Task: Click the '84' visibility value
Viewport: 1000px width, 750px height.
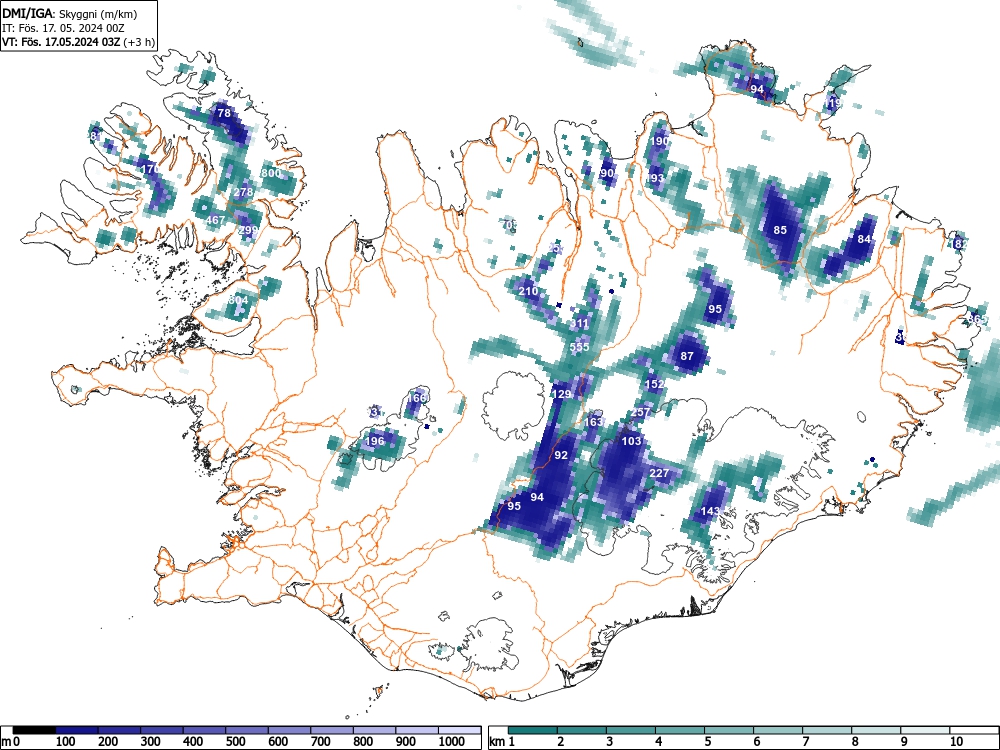Action: pyautogui.click(x=864, y=239)
